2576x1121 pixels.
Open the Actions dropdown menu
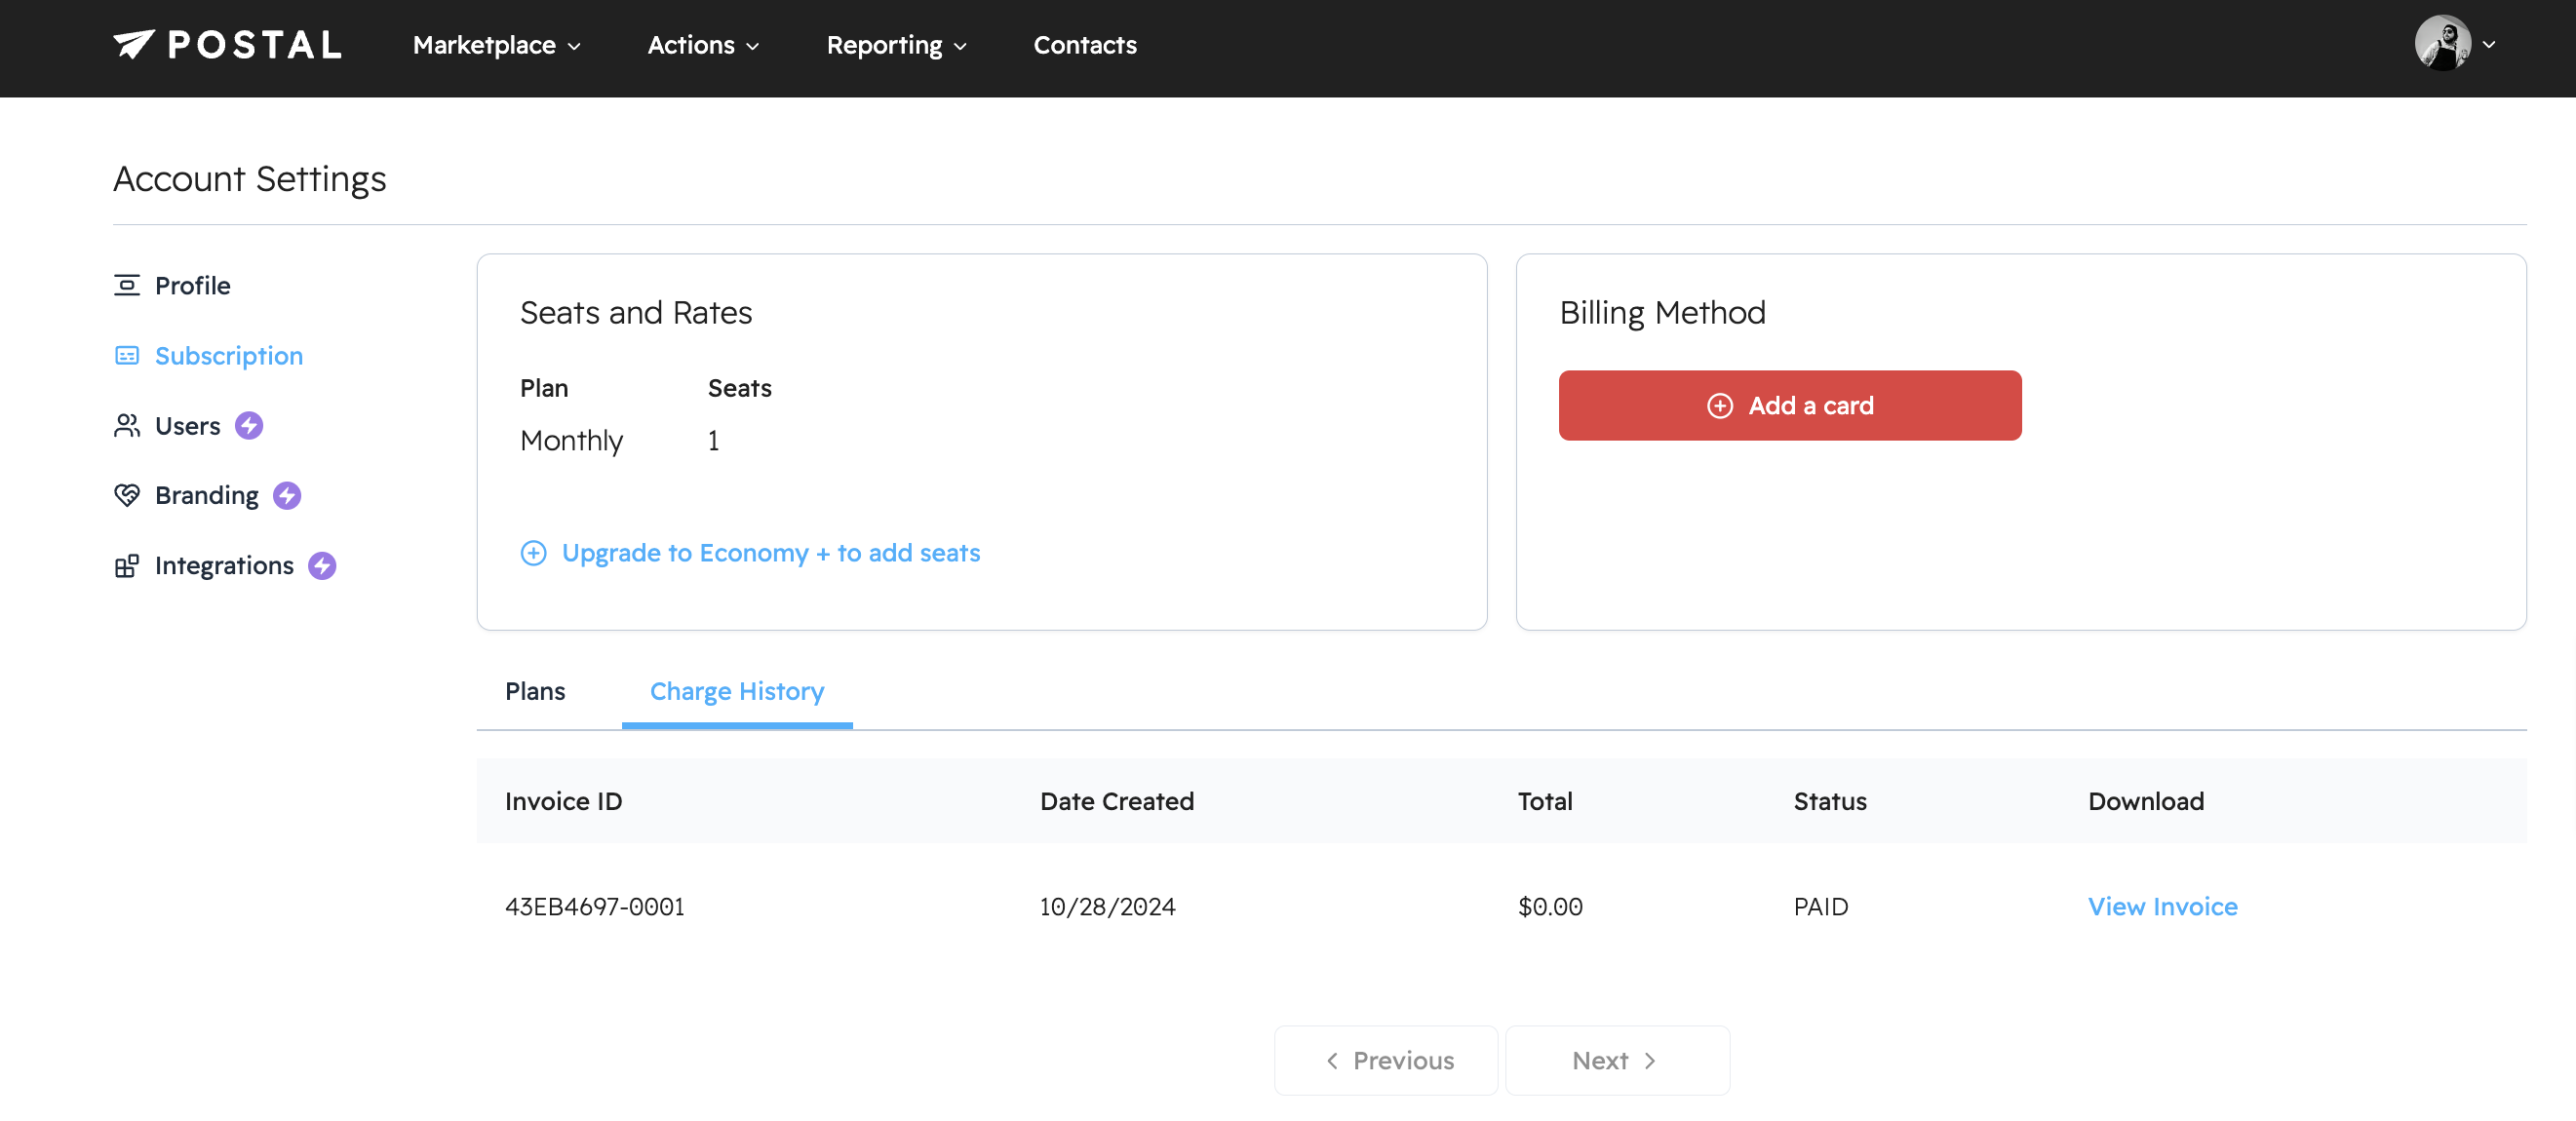click(703, 45)
